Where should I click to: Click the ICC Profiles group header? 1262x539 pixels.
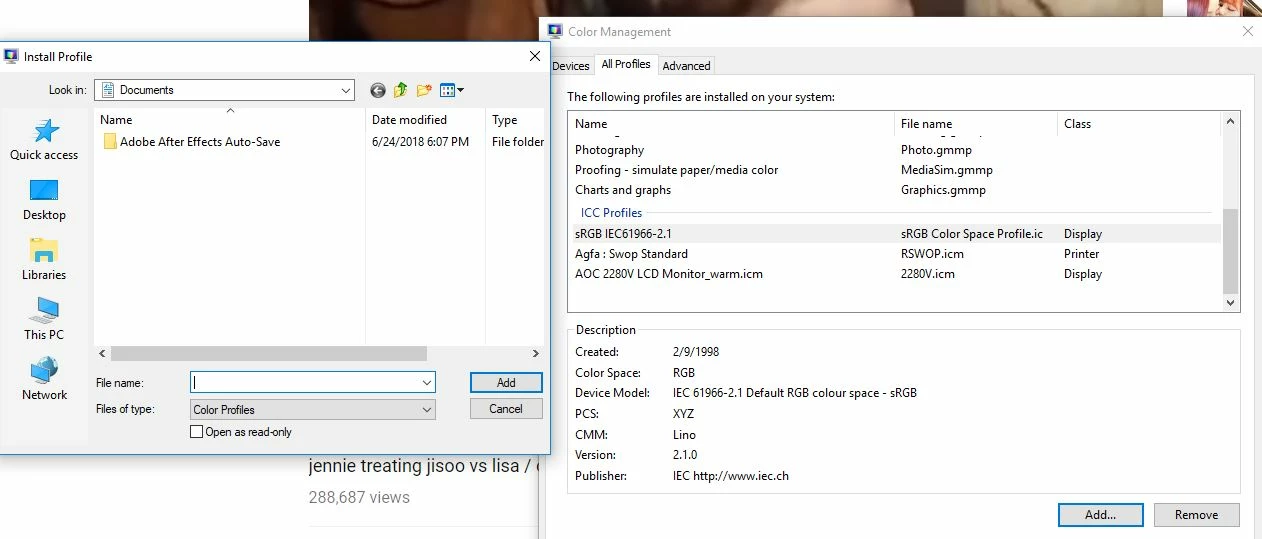(611, 213)
